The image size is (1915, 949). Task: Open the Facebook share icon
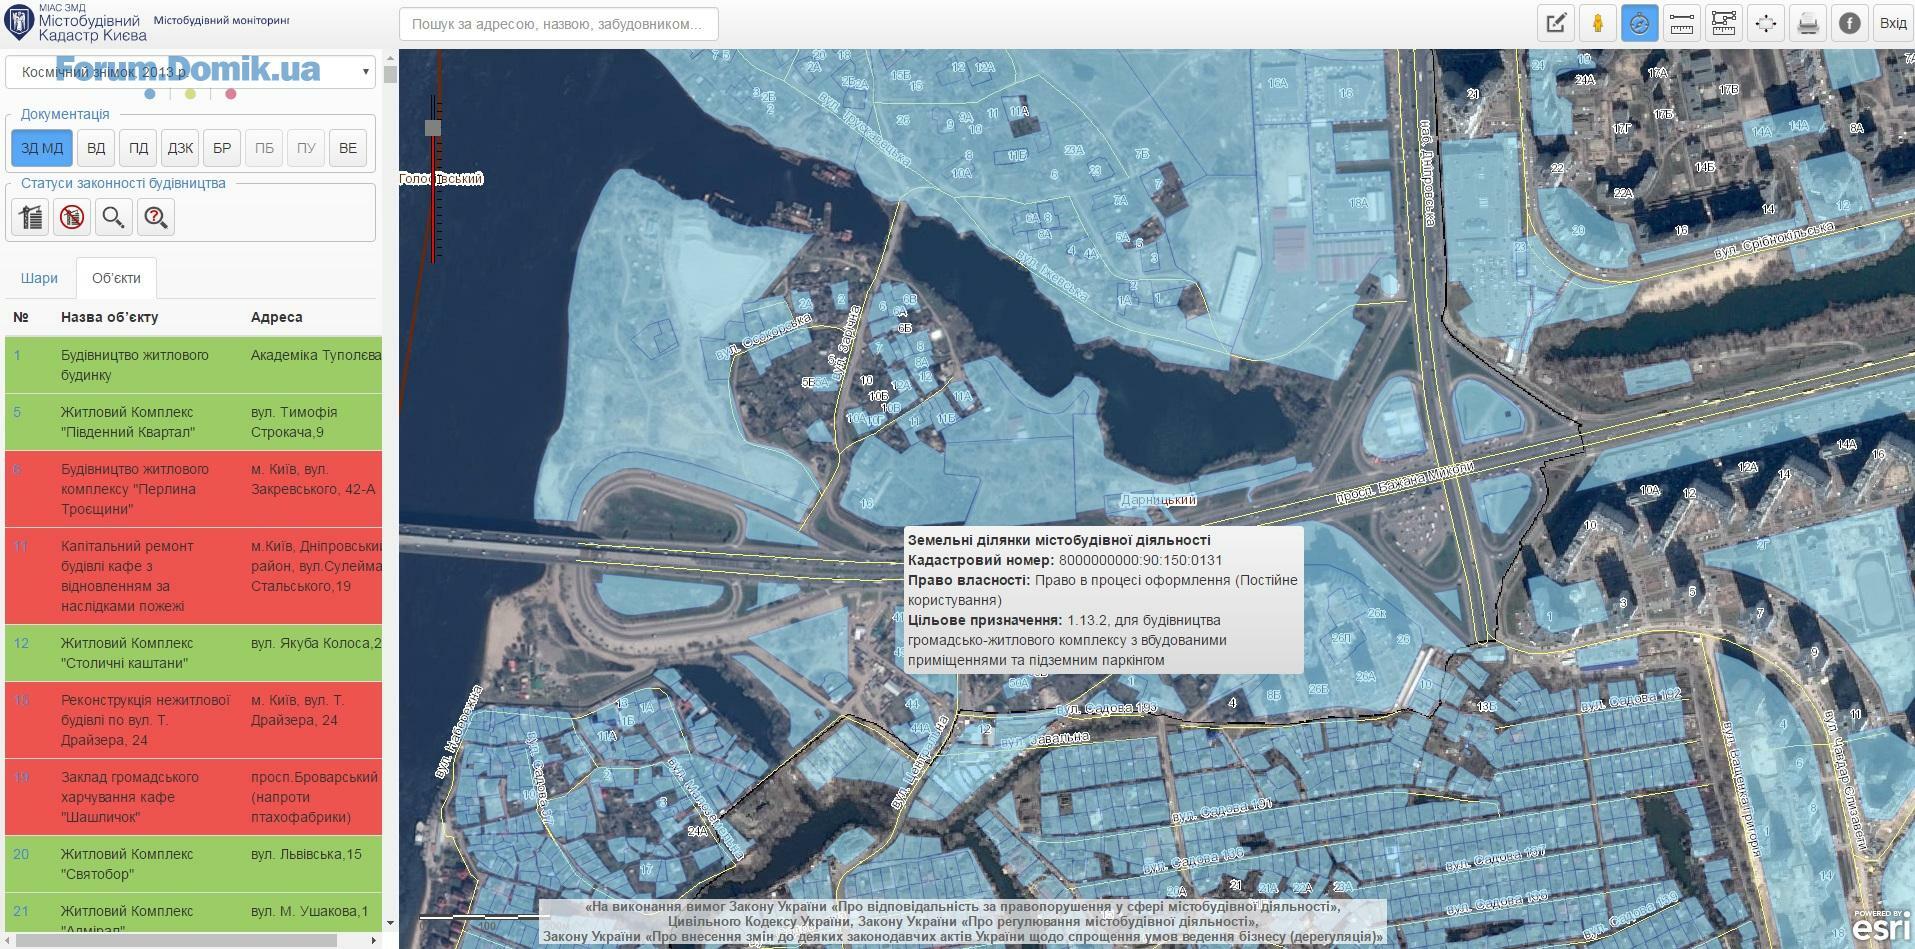[x=1849, y=23]
